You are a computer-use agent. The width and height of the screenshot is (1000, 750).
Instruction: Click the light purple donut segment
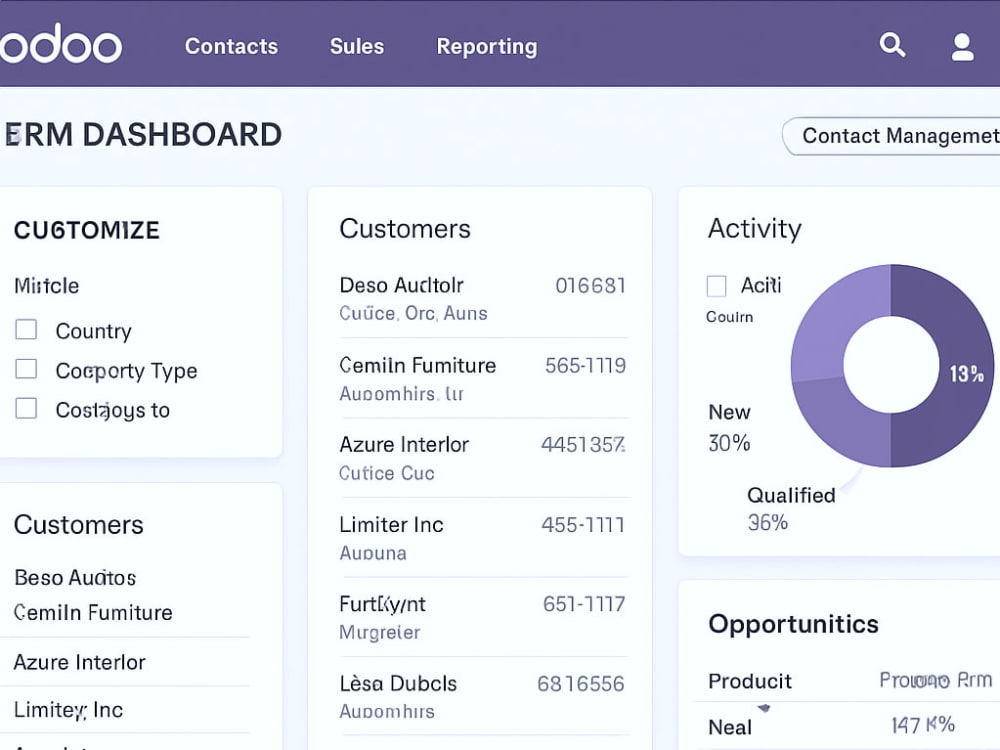point(835,322)
